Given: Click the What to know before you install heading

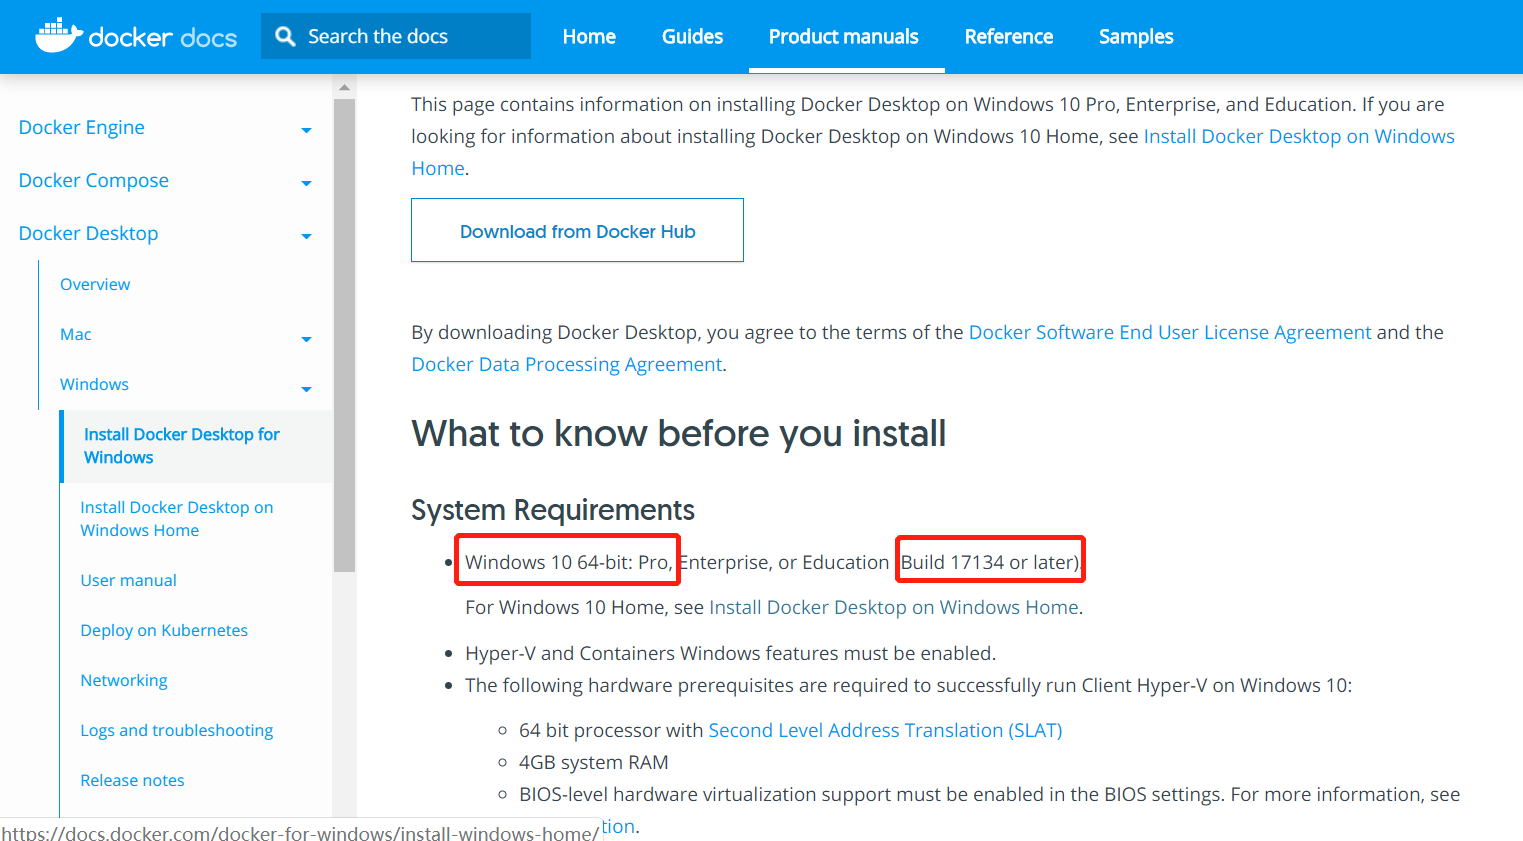Looking at the screenshot, I should pyautogui.click(x=679, y=434).
